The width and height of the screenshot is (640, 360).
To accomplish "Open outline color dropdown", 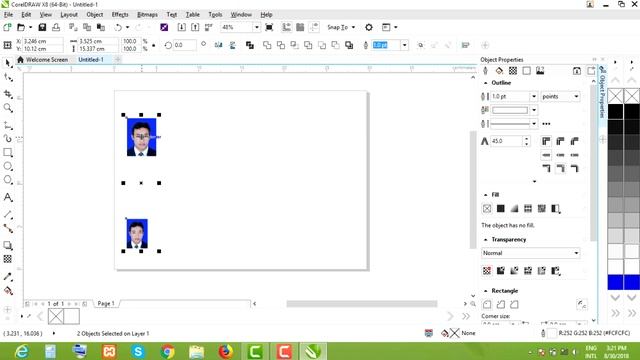I will [x=534, y=110].
